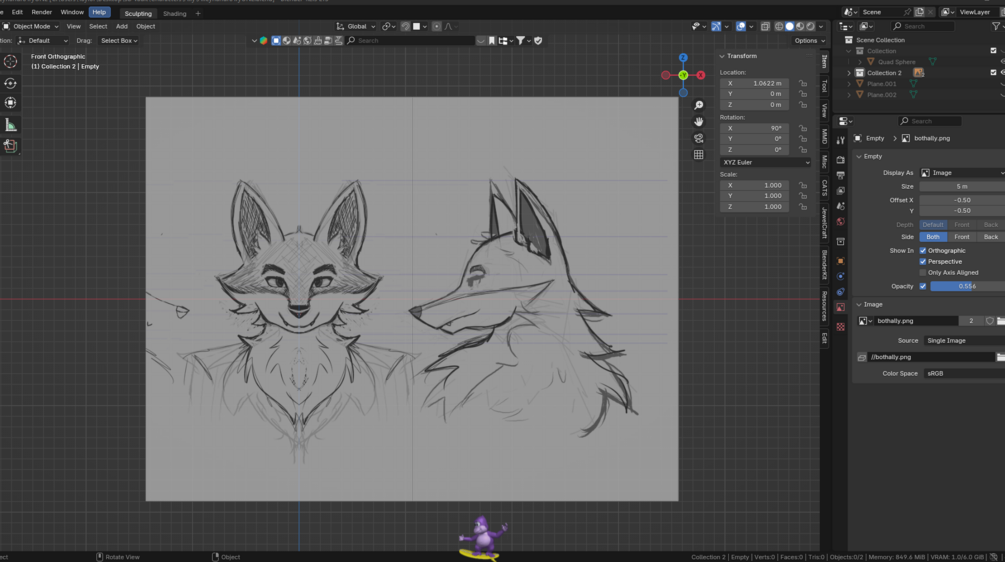Viewport: 1005px width, 562px height.
Task: Click the shield icon in asset toolbar
Action: 538,40
